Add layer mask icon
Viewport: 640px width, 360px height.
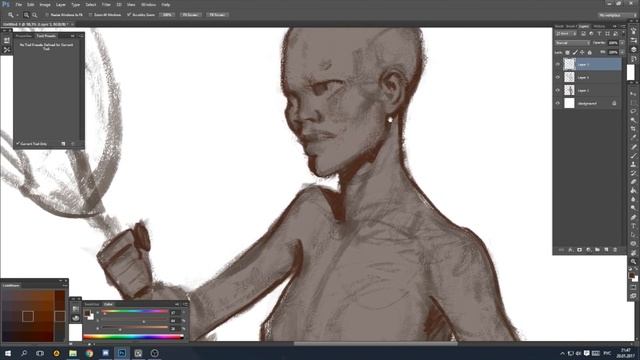point(579,249)
